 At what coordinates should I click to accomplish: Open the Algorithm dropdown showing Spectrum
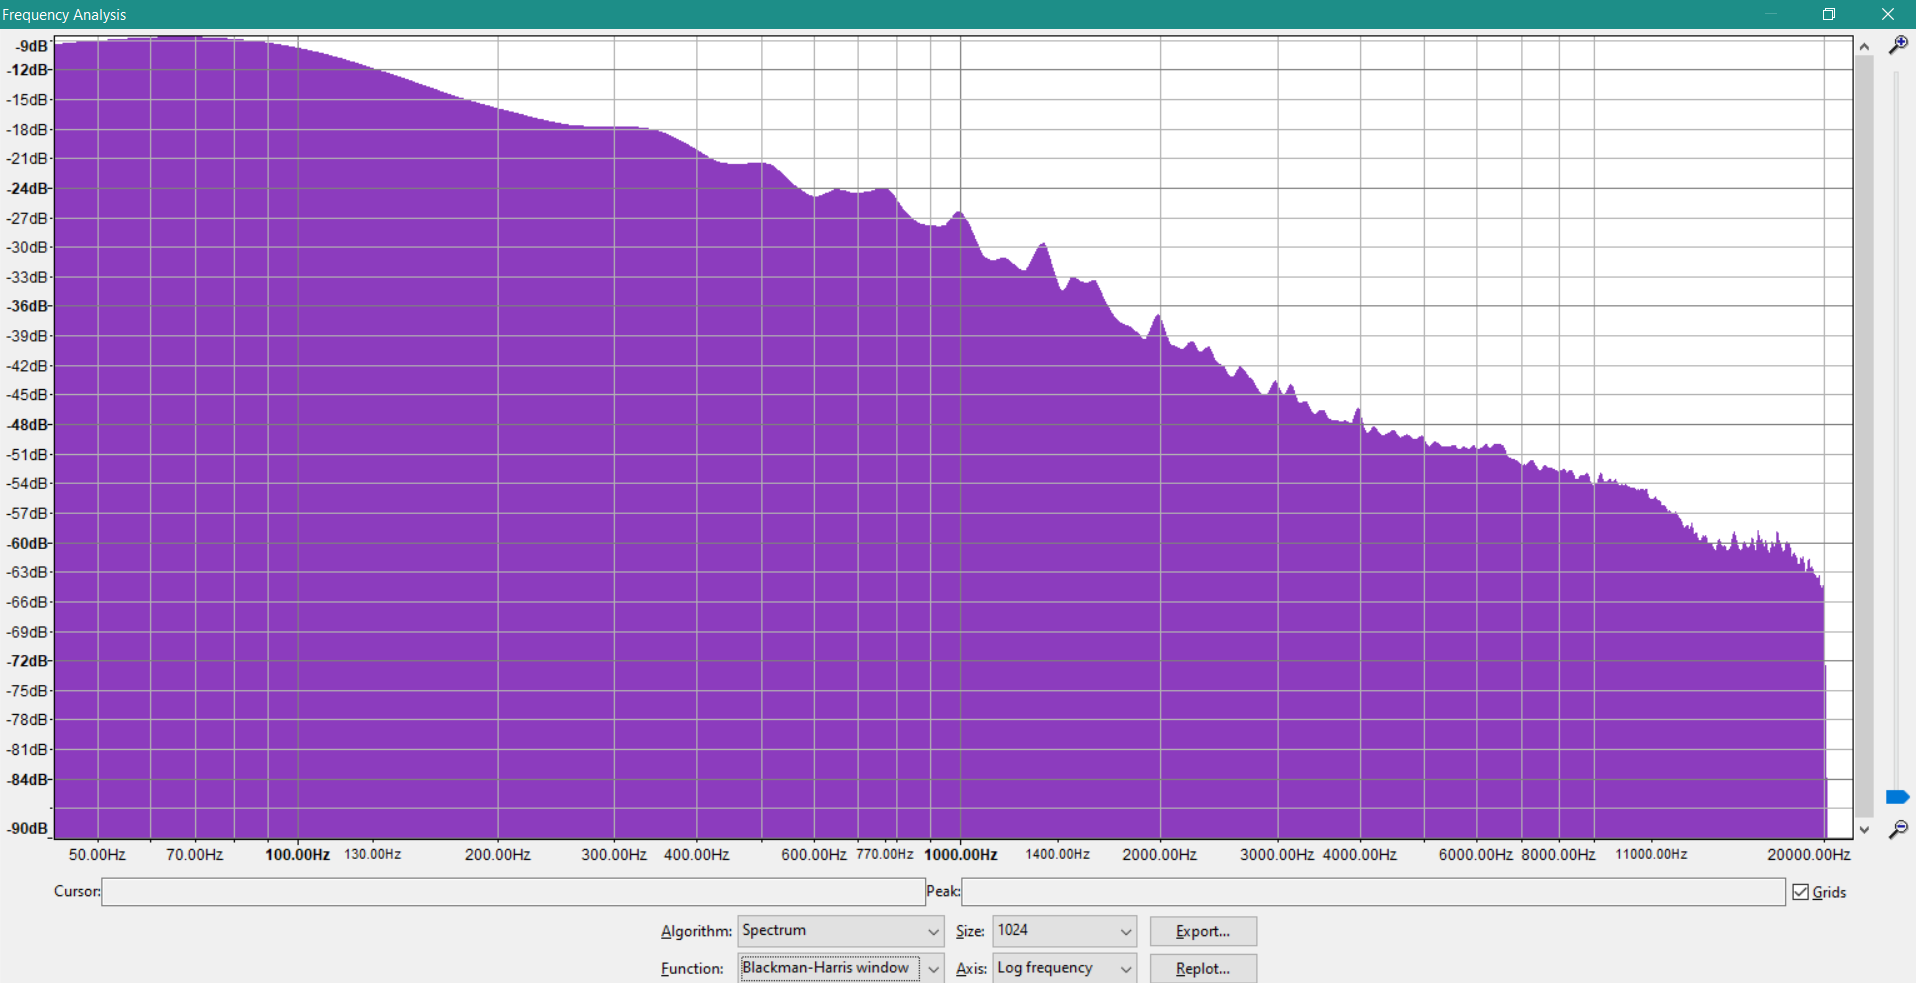[840, 931]
